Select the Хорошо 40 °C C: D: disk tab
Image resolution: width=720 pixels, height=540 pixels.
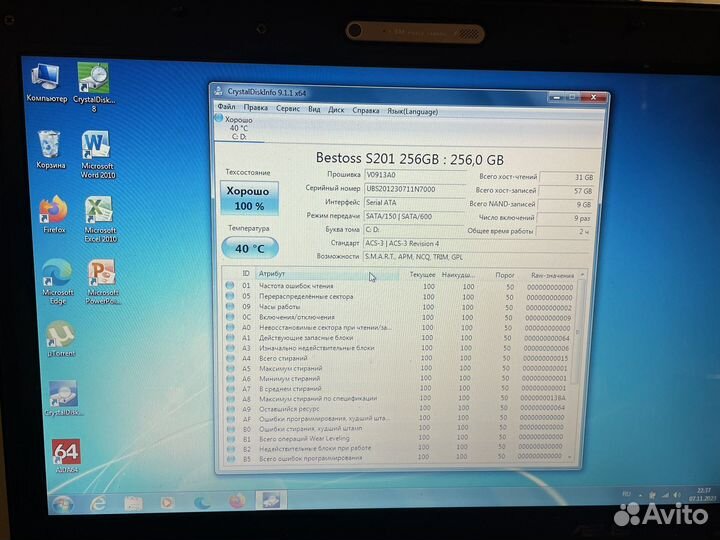pos(239,128)
